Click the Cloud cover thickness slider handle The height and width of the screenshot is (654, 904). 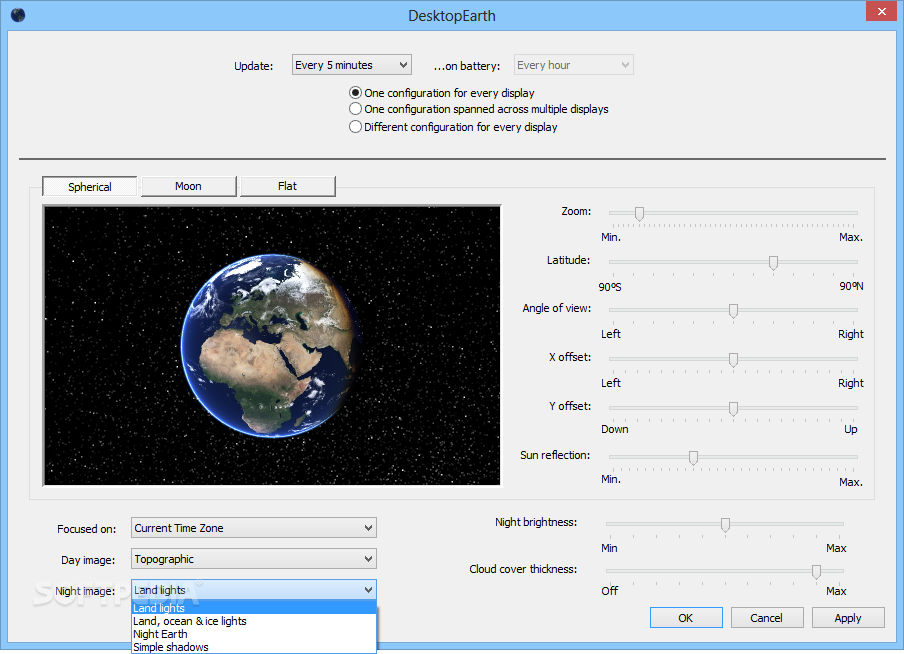tap(816, 571)
